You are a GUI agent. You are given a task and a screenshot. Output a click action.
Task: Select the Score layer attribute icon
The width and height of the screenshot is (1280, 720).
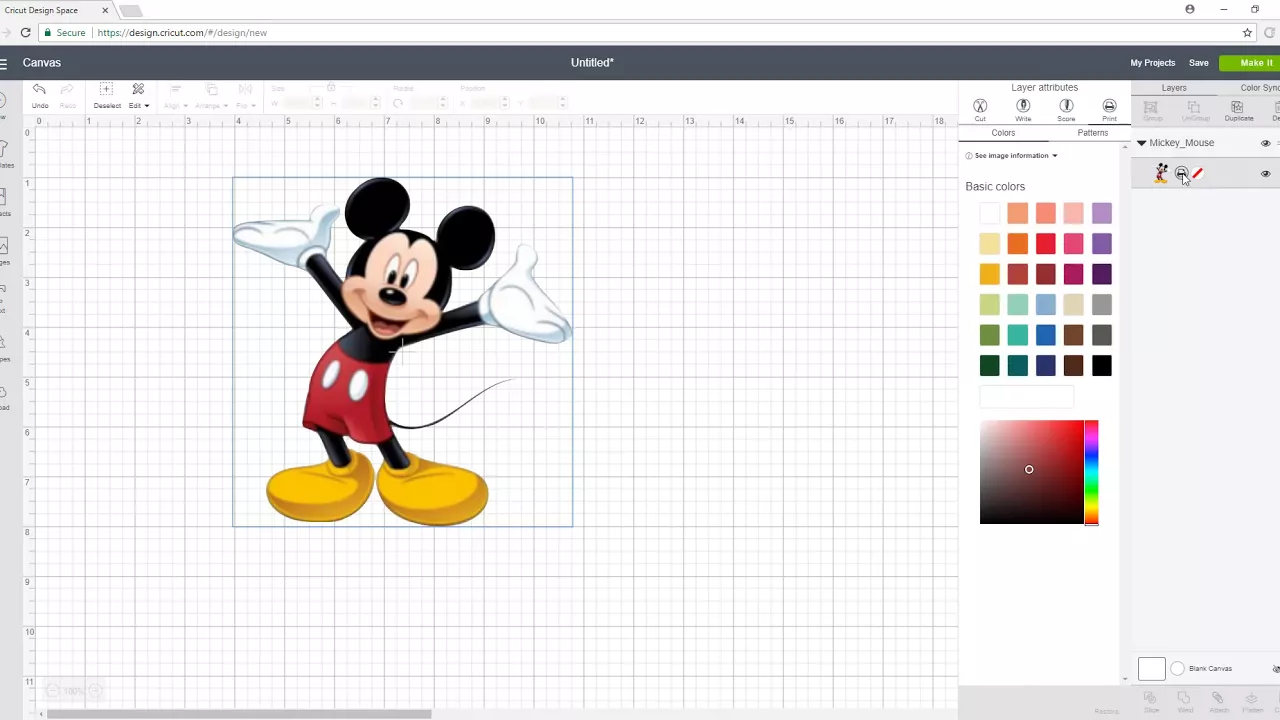coord(1066,106)
